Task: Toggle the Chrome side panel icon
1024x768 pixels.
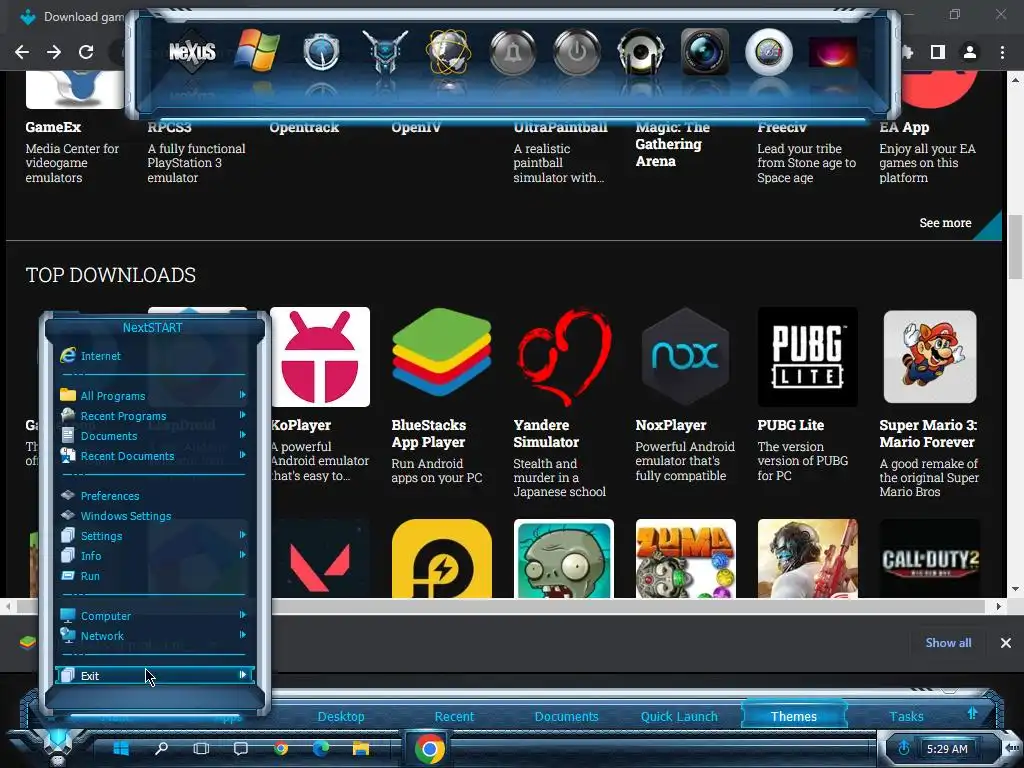Action: click(938, 52)
